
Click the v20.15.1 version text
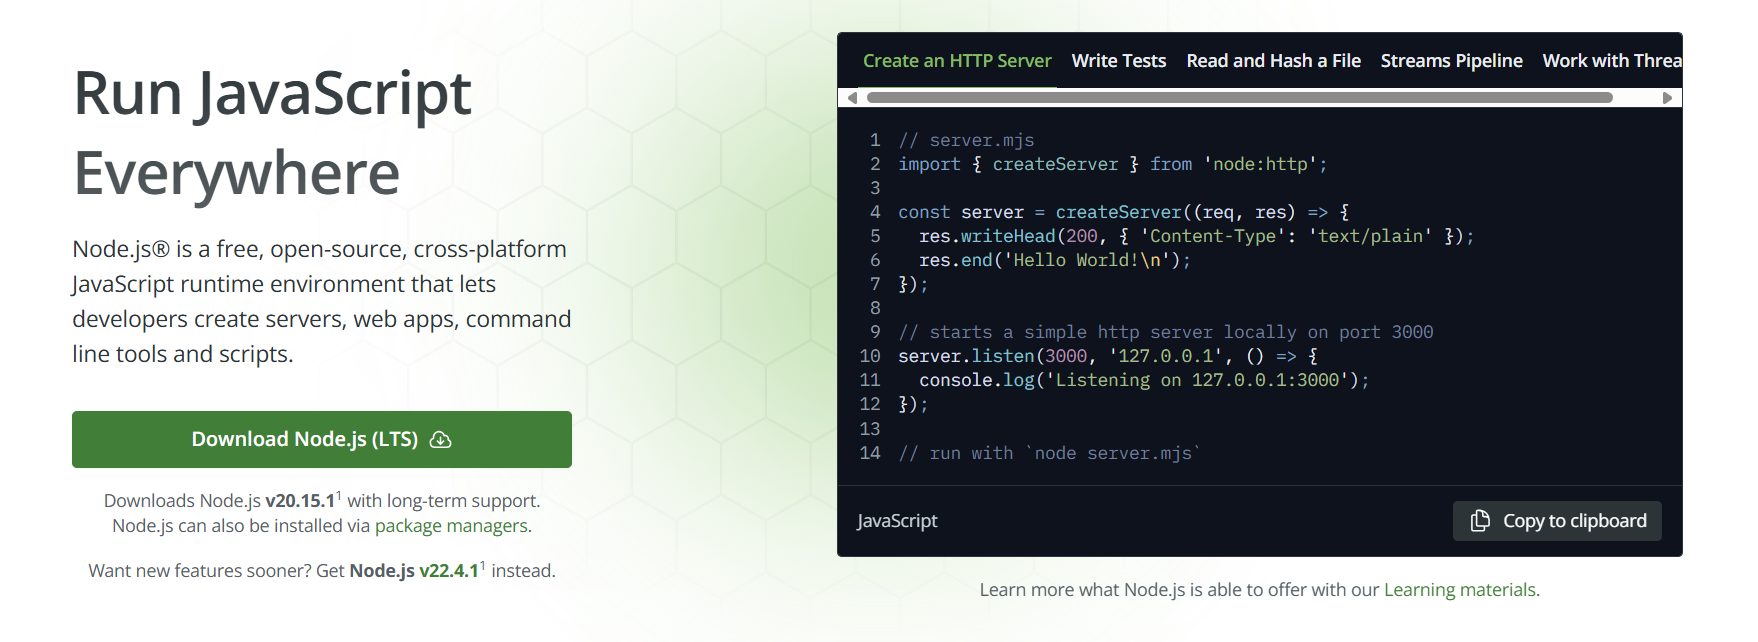300,501
